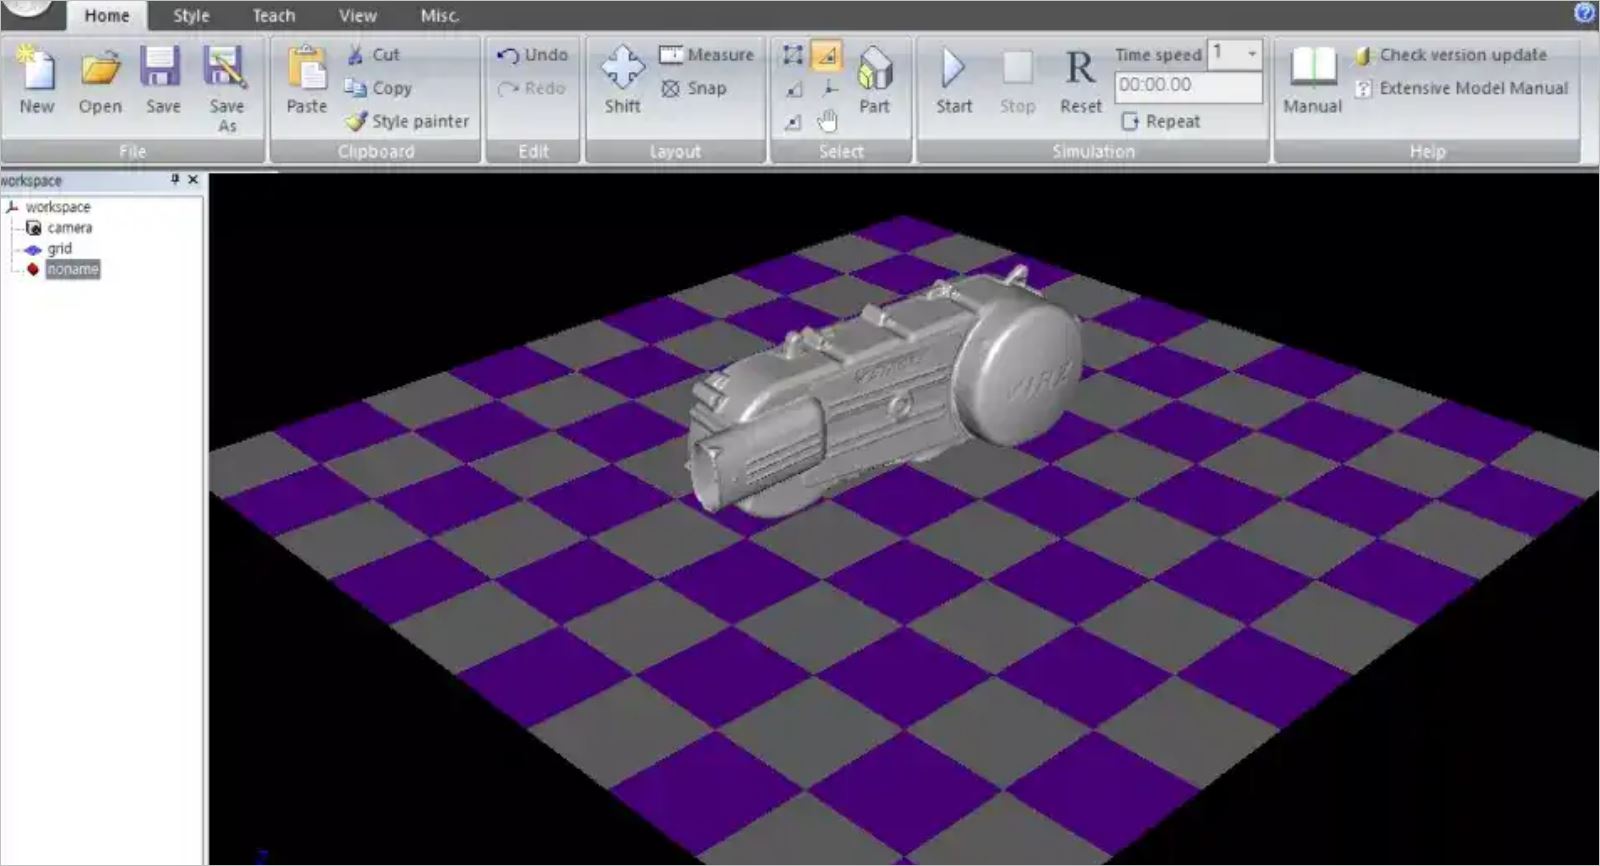Select grid in the workspace tree
The width and height of the screenshot is (1600, 866).
pyautogui.click(x=59, y=249)
